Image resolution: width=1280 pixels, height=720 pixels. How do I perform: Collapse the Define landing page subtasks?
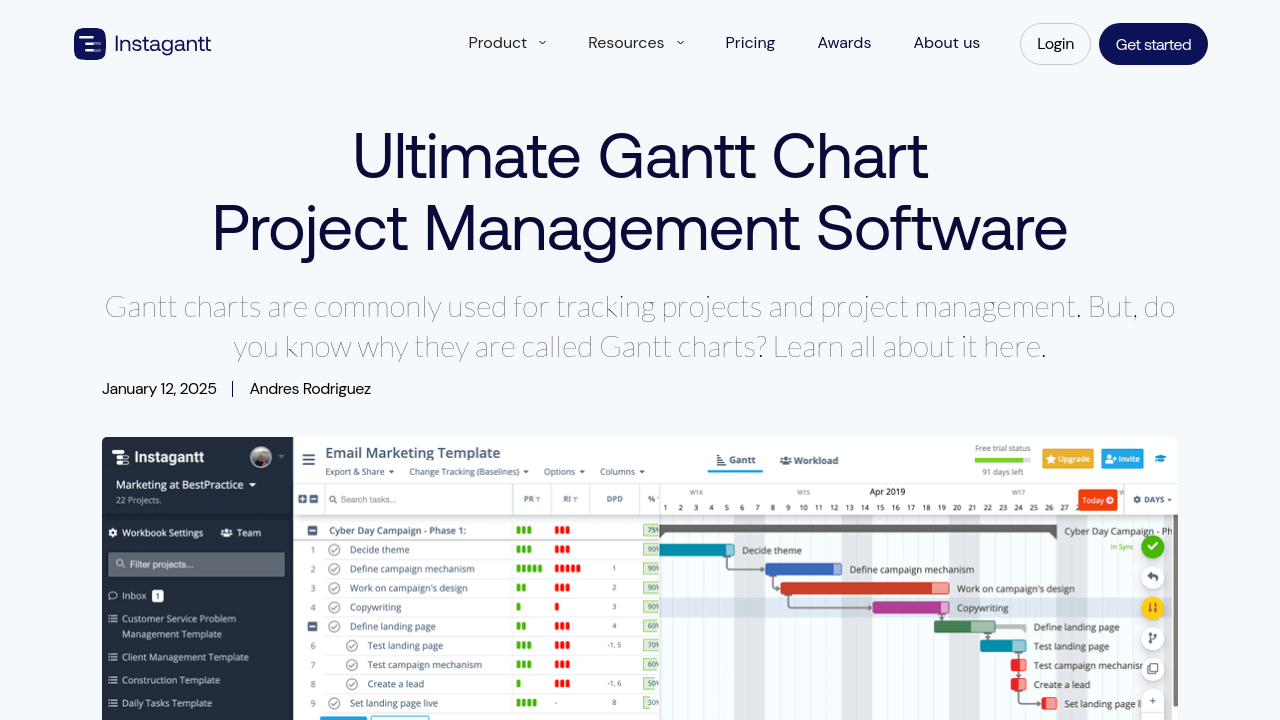[312, 626]
